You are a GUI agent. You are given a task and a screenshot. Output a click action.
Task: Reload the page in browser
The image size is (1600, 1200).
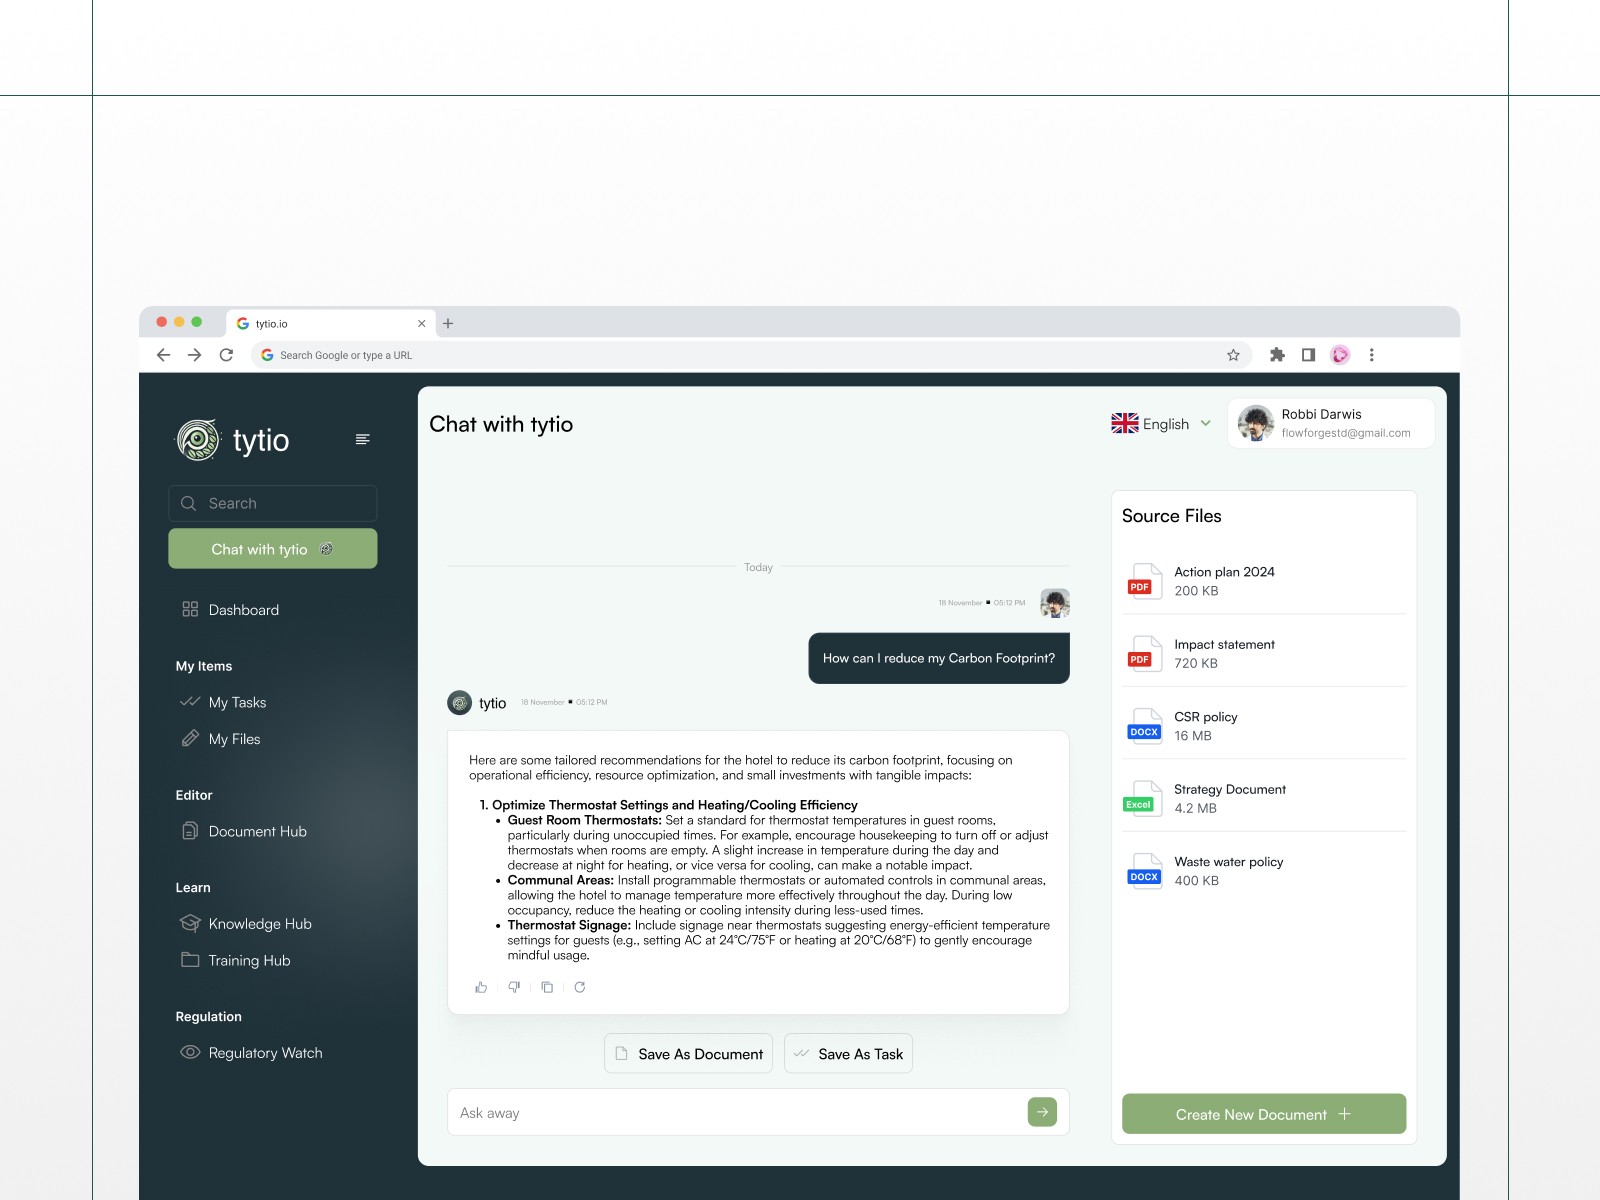(227, 355)
